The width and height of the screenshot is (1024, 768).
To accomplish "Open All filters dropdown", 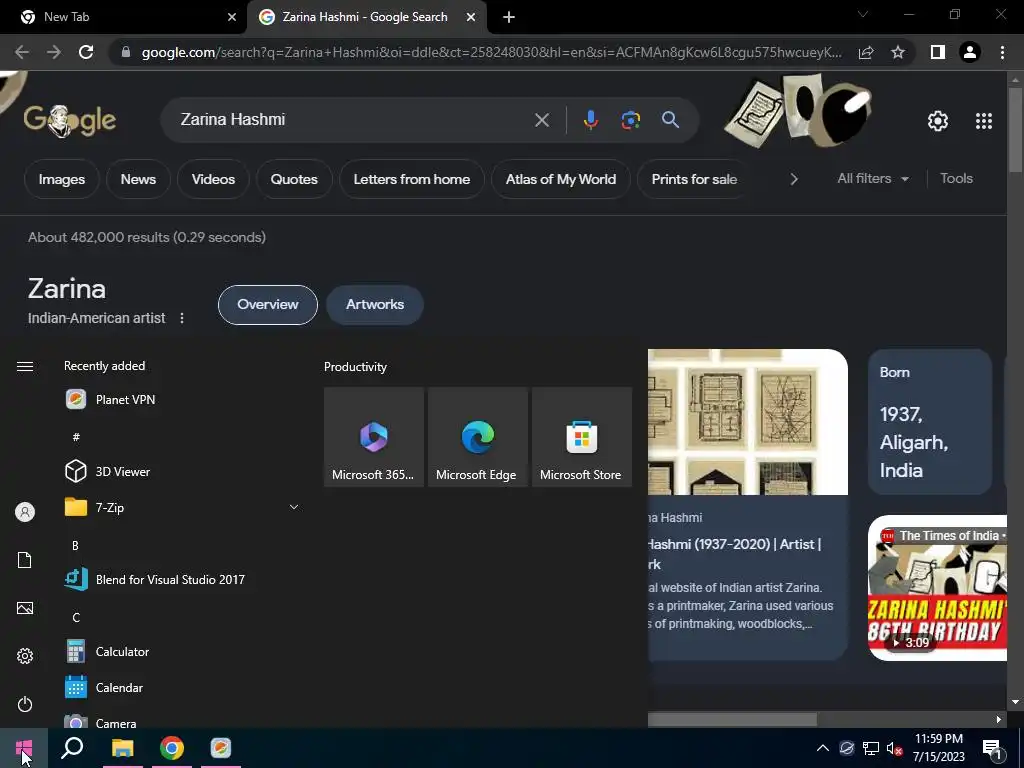I will (872, 178).
